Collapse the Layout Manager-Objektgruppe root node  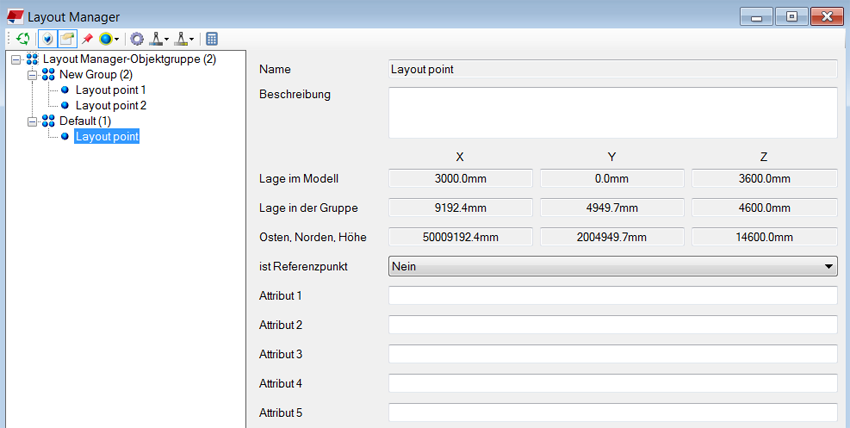pos(16,60)
